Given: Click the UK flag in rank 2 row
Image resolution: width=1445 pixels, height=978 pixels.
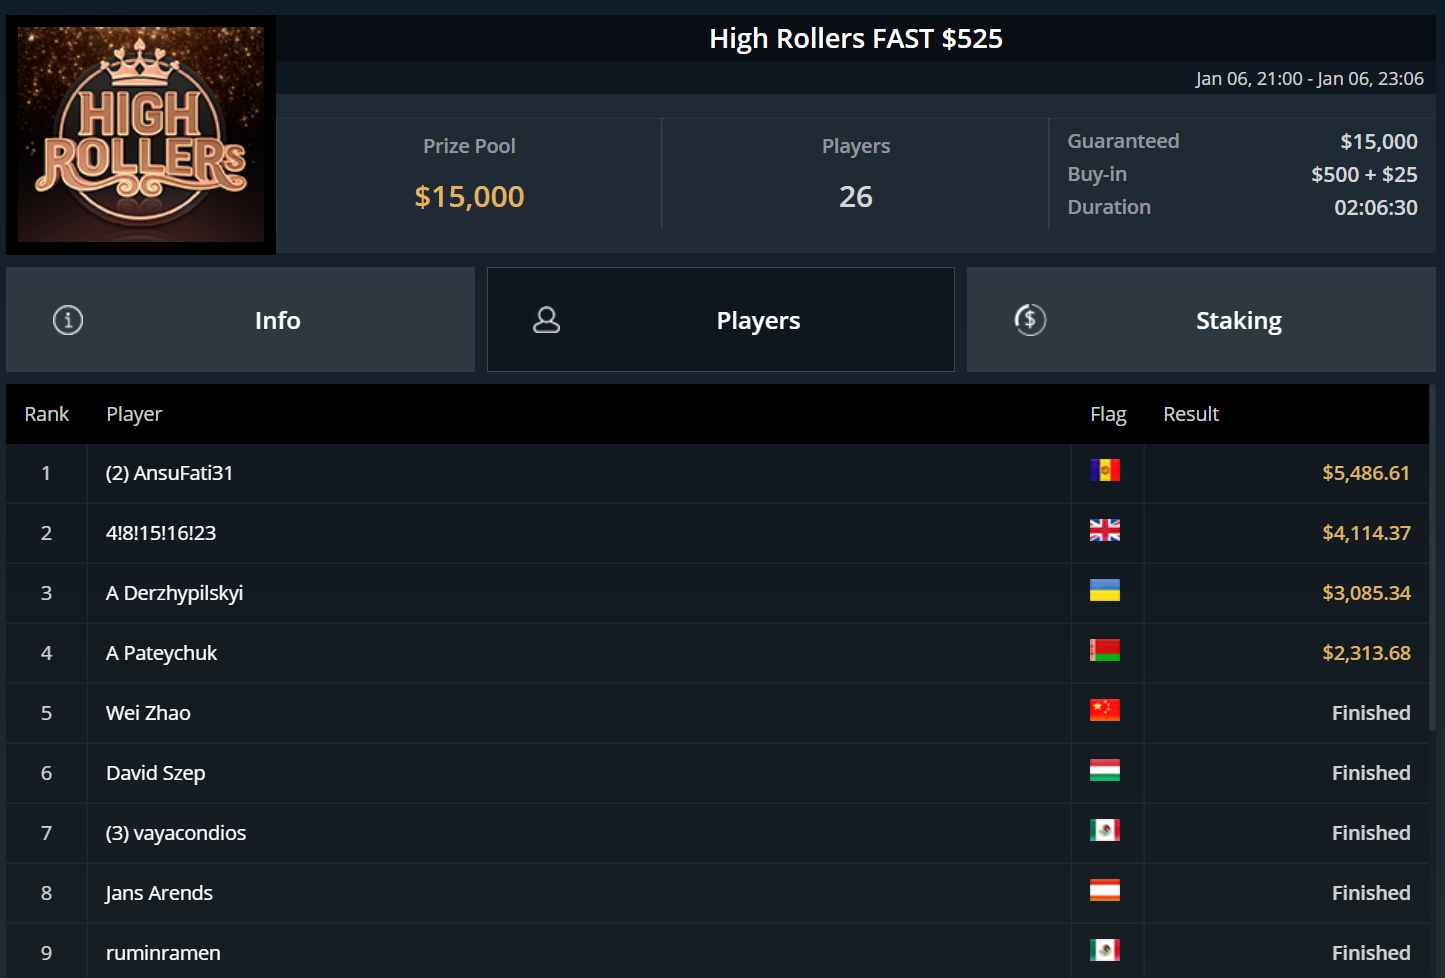Looking at the screenshot, I should point(1105,530).
